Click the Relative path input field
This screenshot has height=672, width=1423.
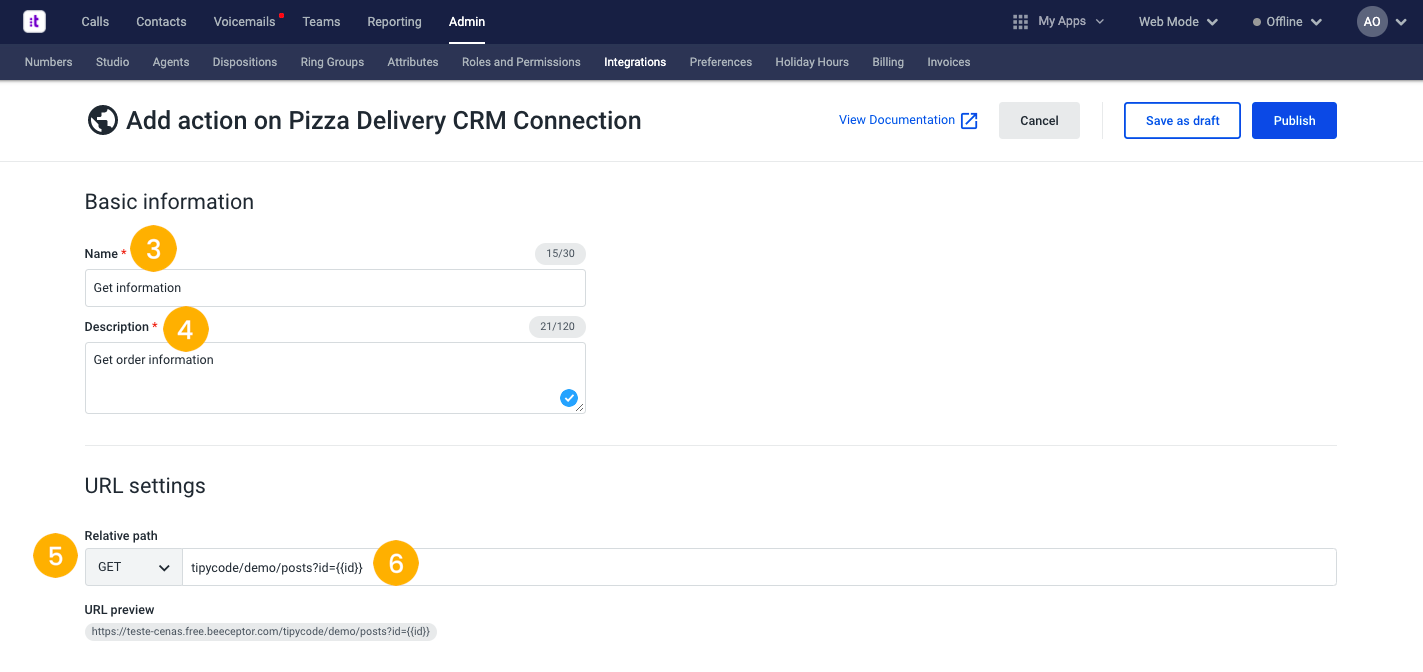coord(759,567)
